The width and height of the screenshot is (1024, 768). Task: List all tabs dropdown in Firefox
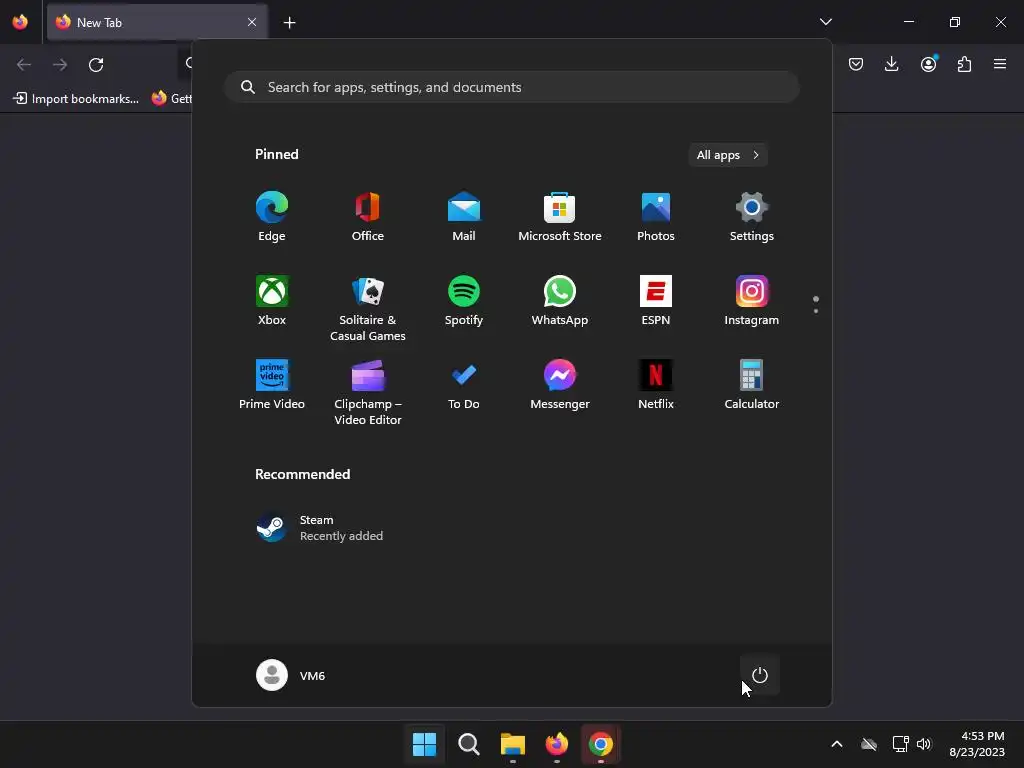(x=826, y=22)
